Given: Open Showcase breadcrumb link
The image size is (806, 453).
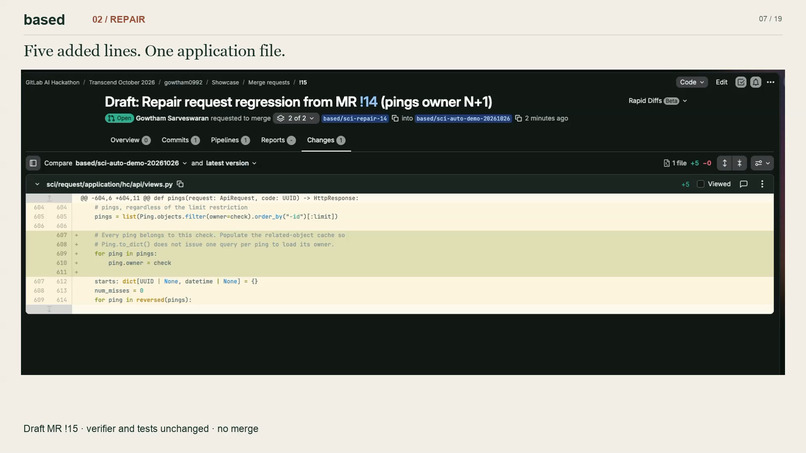Looking at the screenshot, I should 225,82.
